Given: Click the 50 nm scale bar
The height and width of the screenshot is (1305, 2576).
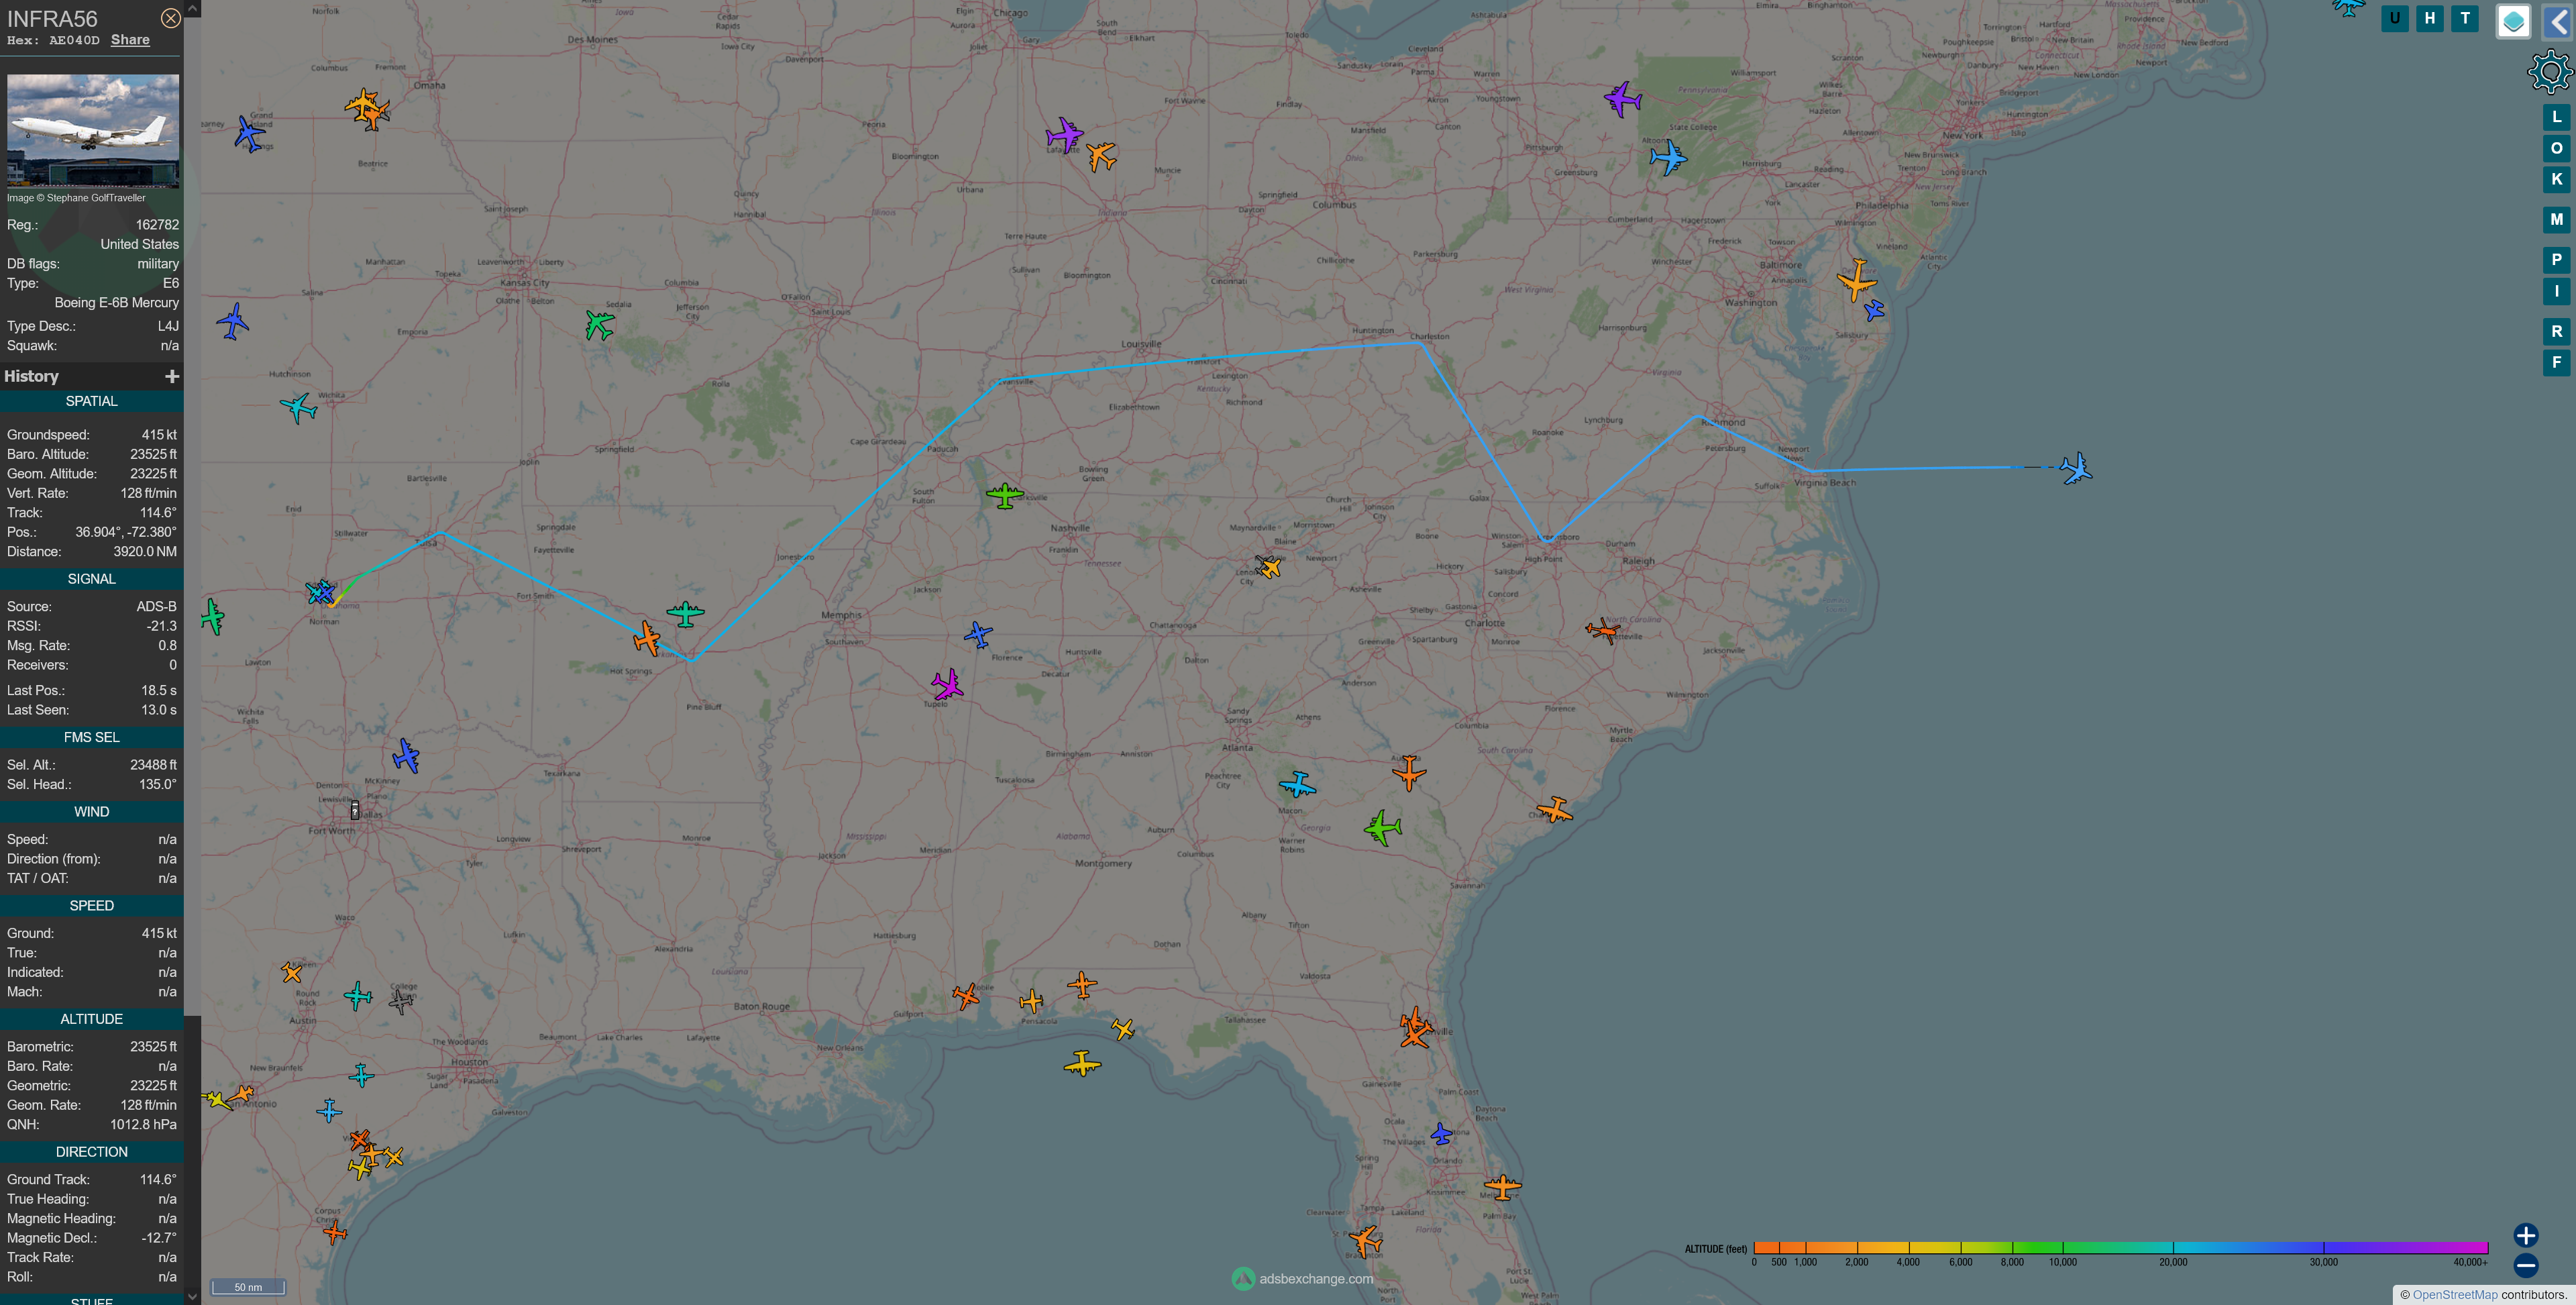Looking at the screenshot, I should [x=248, y=1287].
